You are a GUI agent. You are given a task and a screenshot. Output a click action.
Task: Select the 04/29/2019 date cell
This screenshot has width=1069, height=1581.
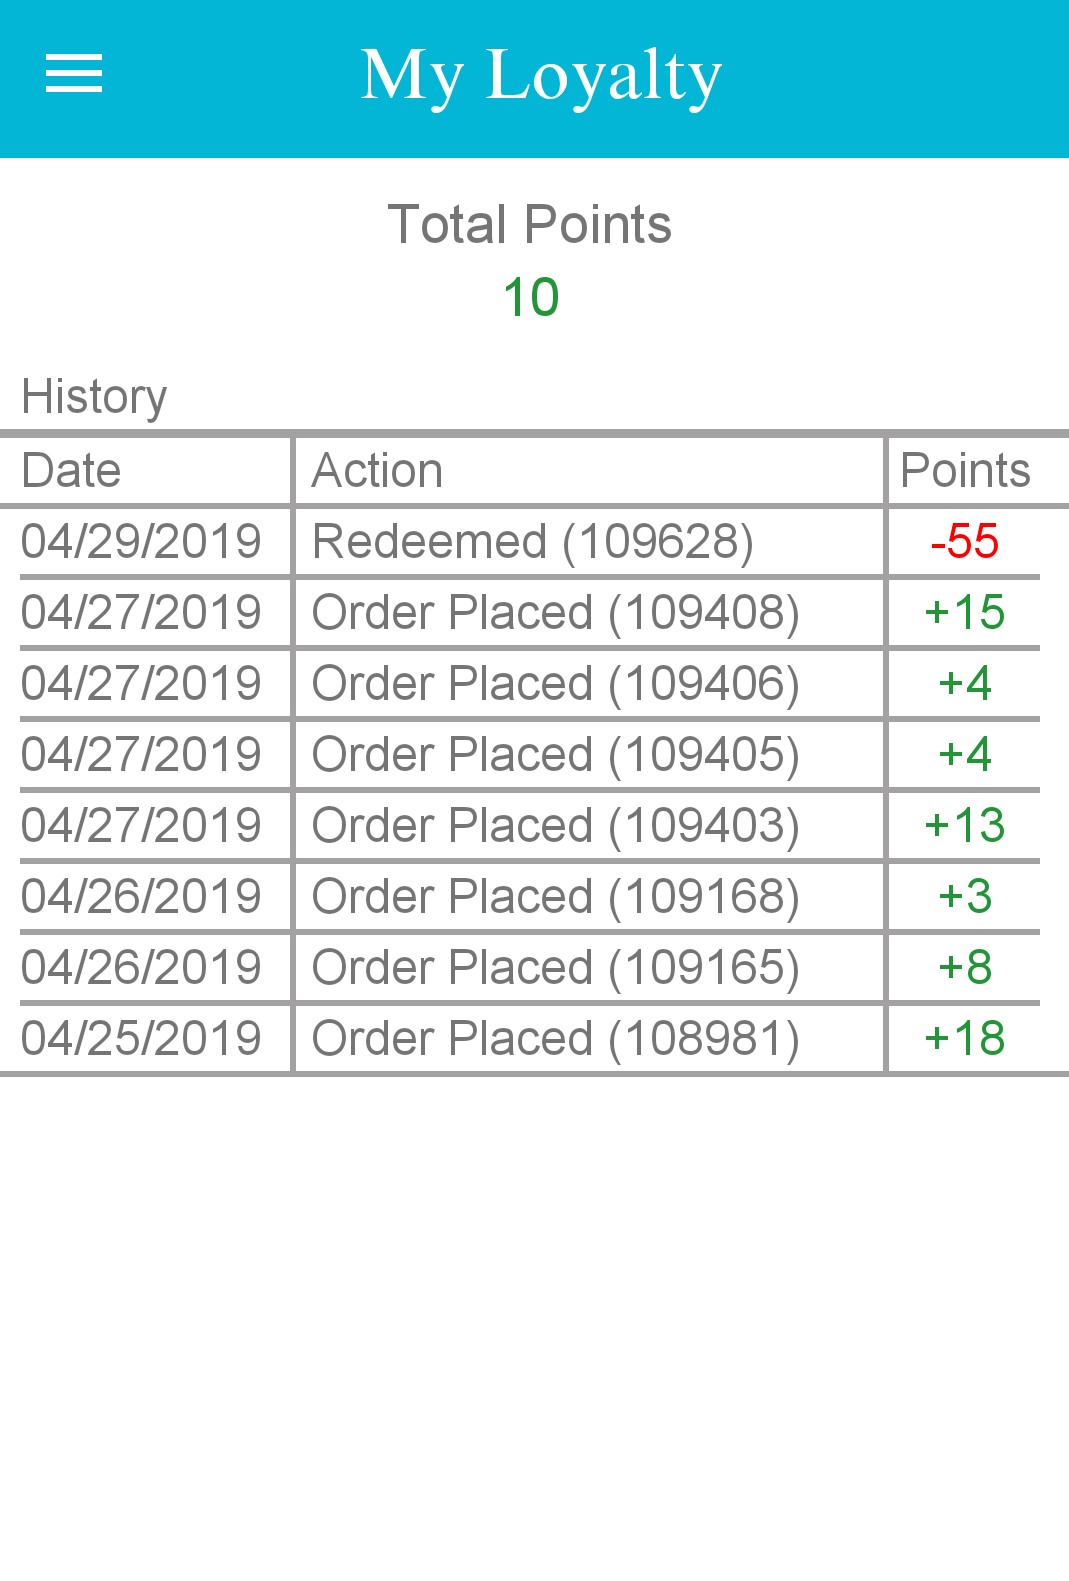point(141,542)
